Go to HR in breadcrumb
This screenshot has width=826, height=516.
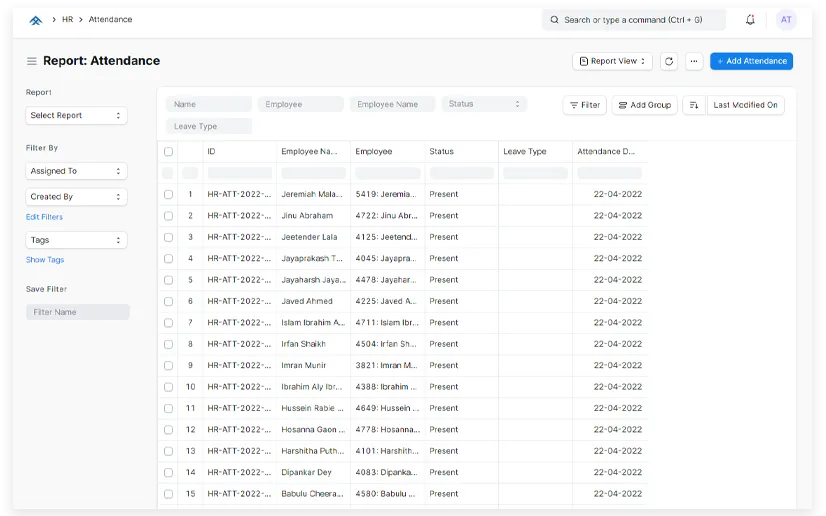(67, 20)
